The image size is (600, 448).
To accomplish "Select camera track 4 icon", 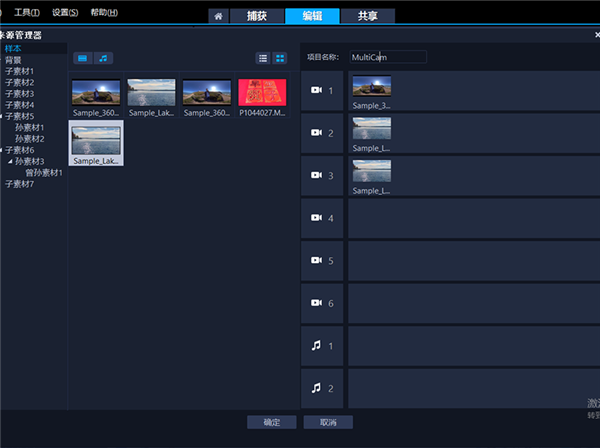I will click(316, 217).
